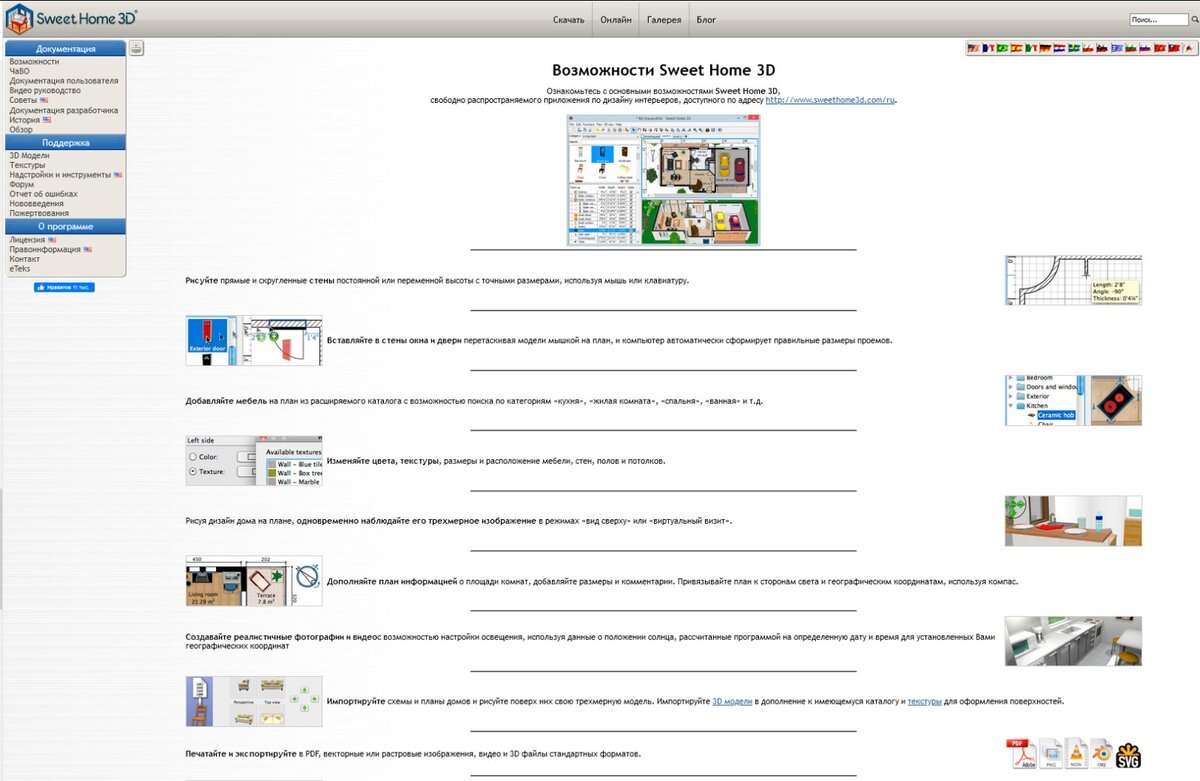The width and height of the screenshot is (1200, 781).
Task: Follow the inline текстуры link
Action: [924, 701]
